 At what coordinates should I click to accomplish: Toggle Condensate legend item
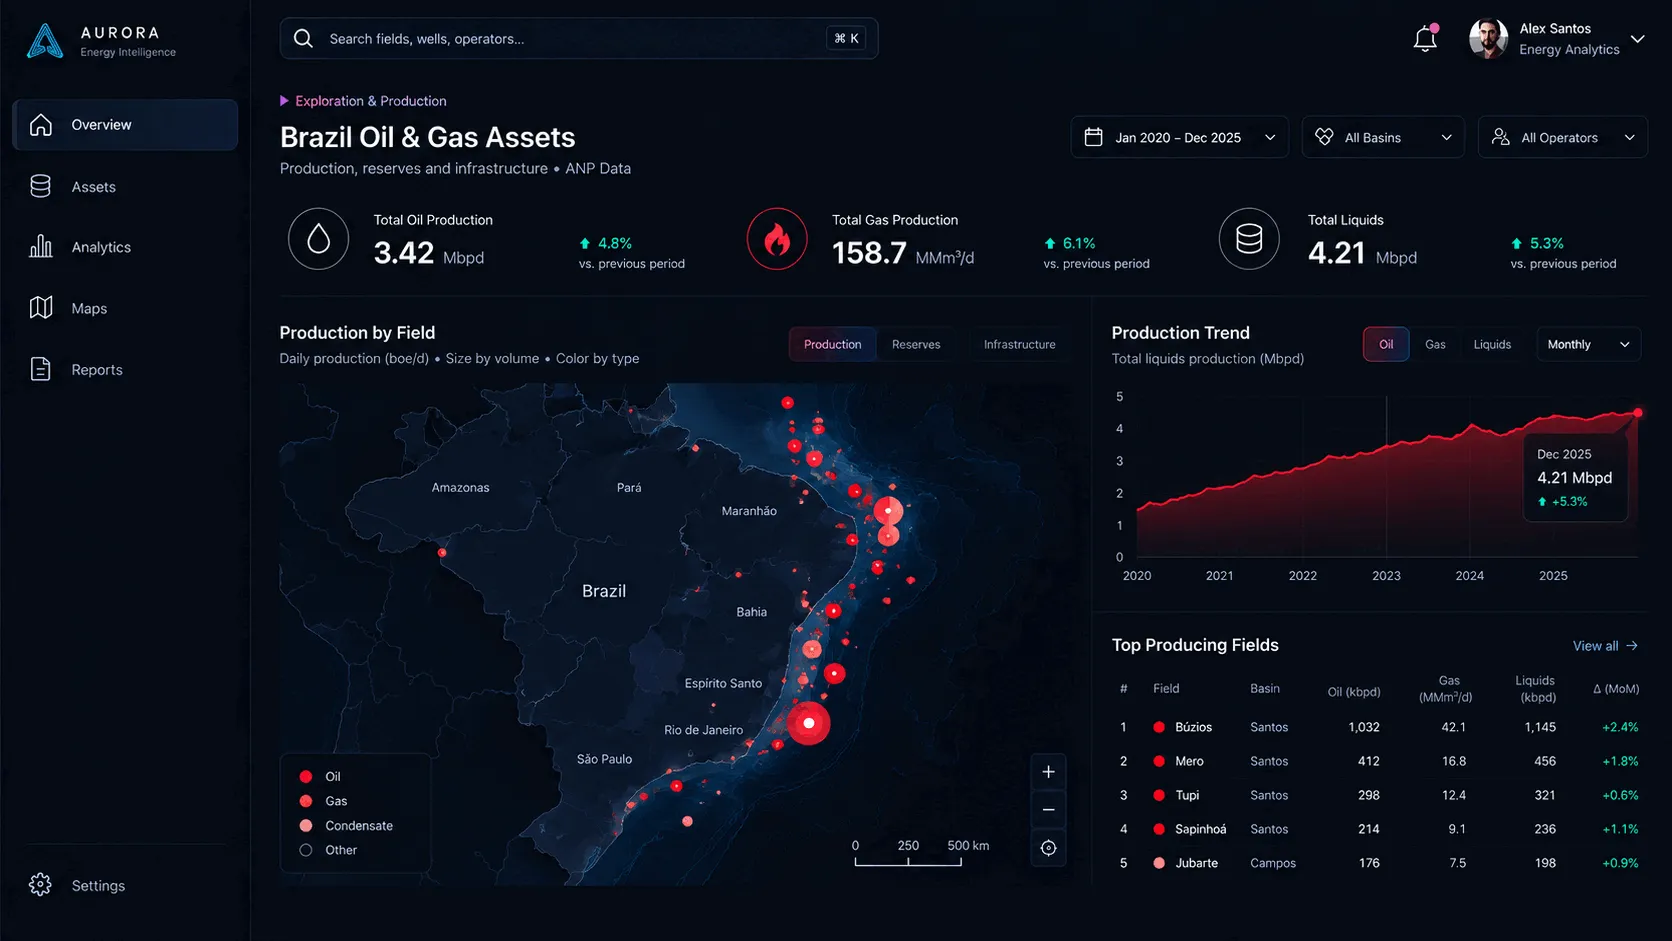pos(346,826)
